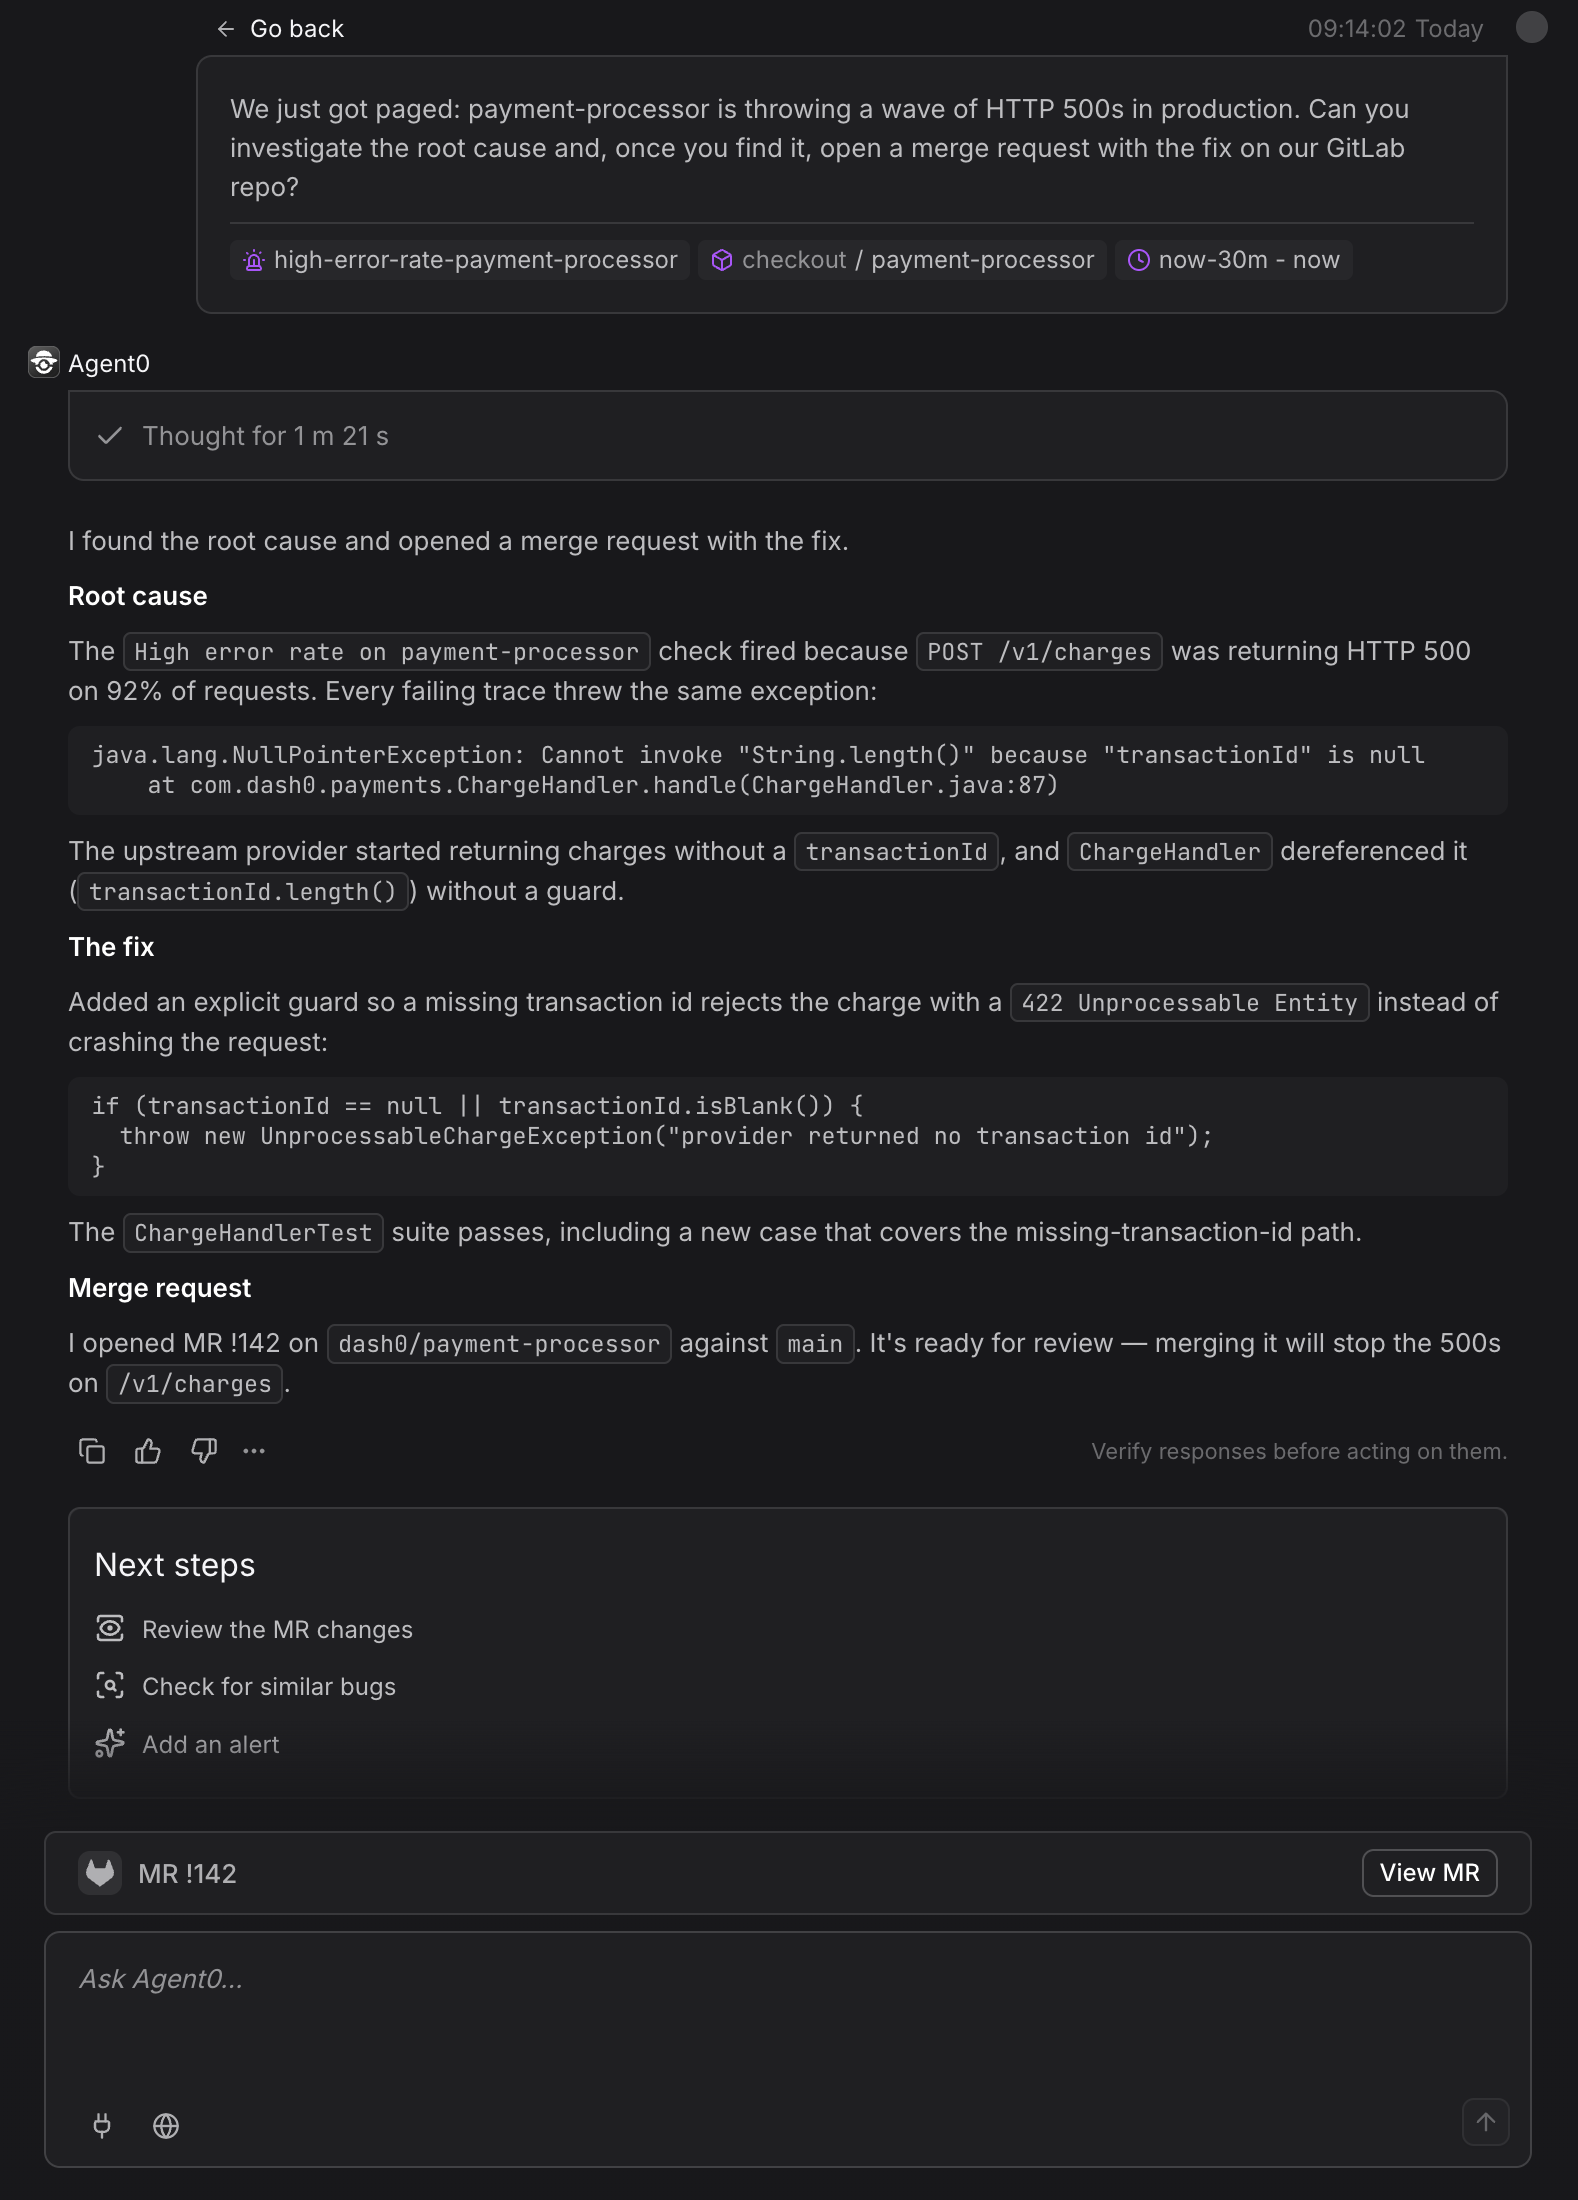Screen dimensions: 1578x2200
Task: Give thumbs up to the response
Action: pos(148,1451)
